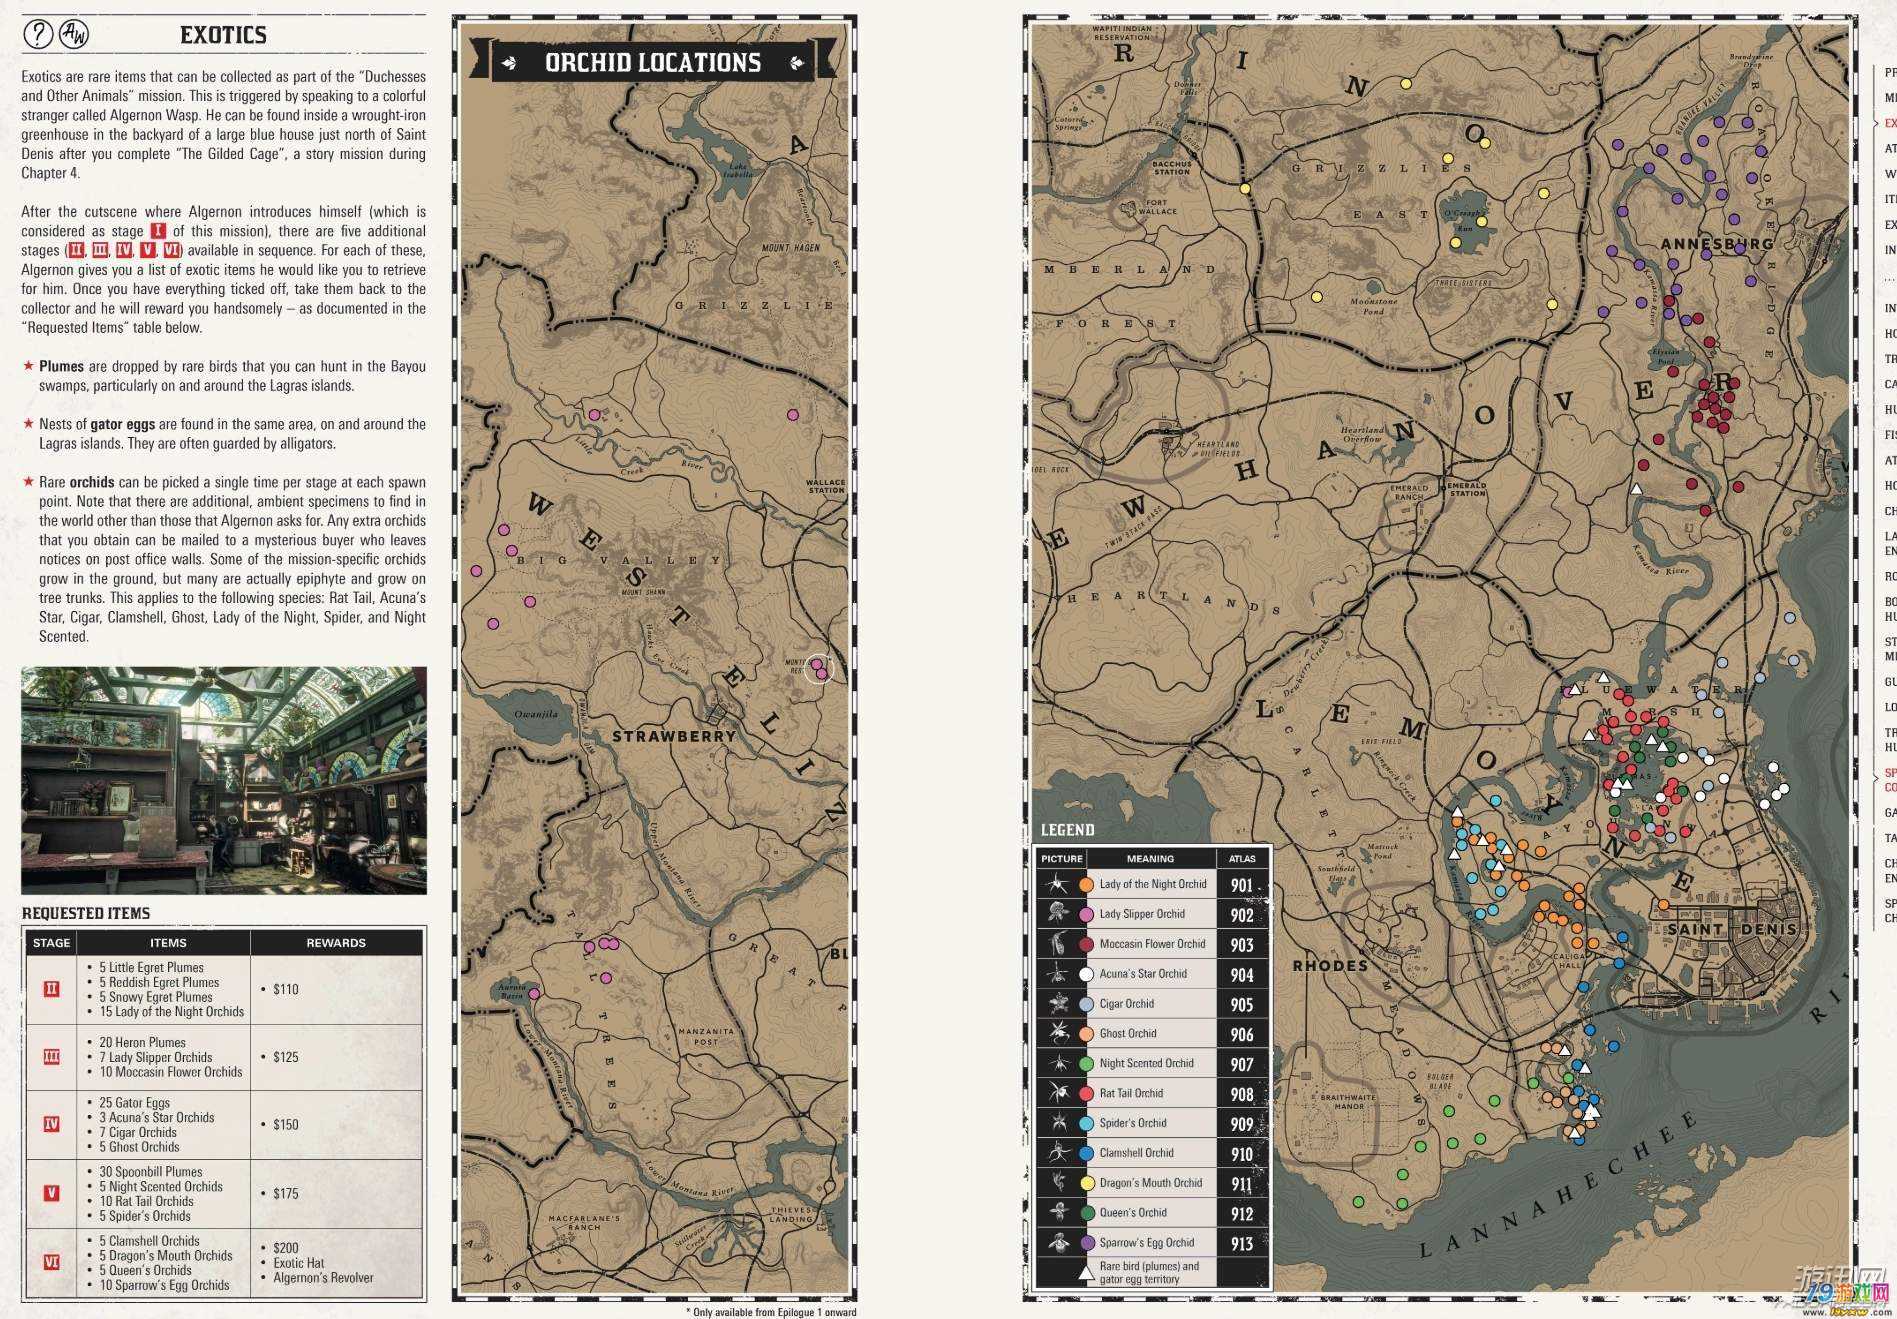This screenshot has width=1897, height=1319.
Task: Select the Clamshell Orchid picture icon
Action: point(1056,1153)
